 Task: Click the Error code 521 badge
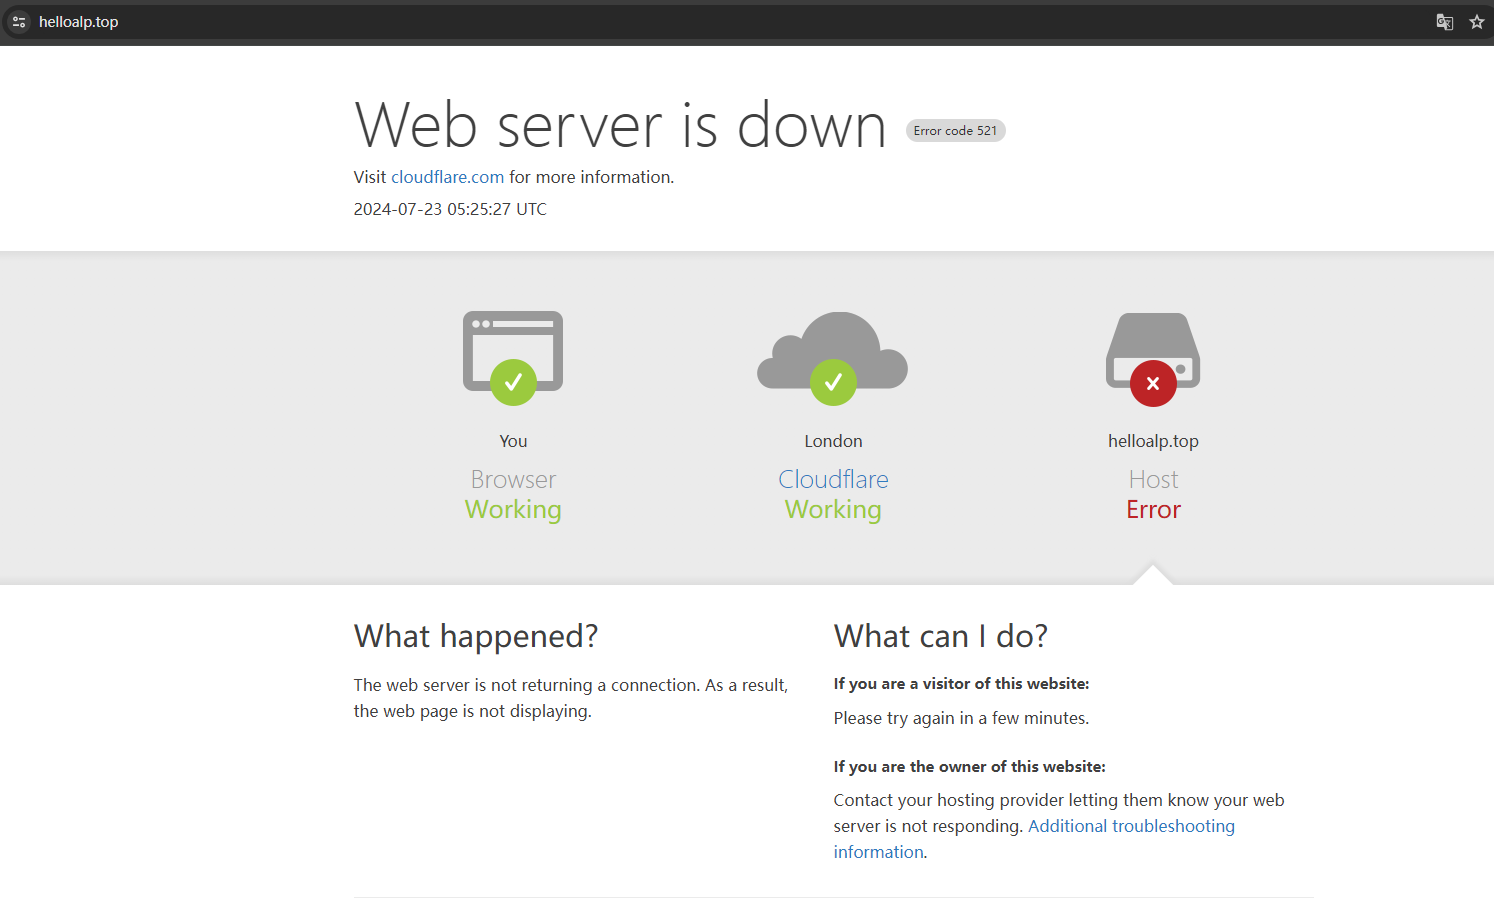955,131
